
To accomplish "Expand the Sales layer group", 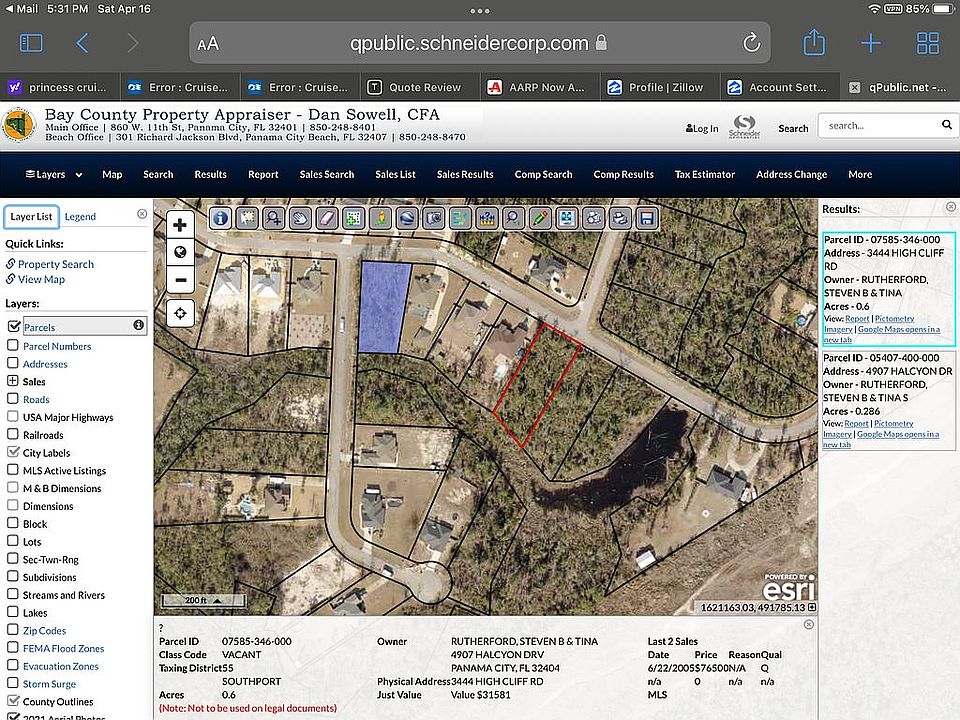I will coord(13,381).
